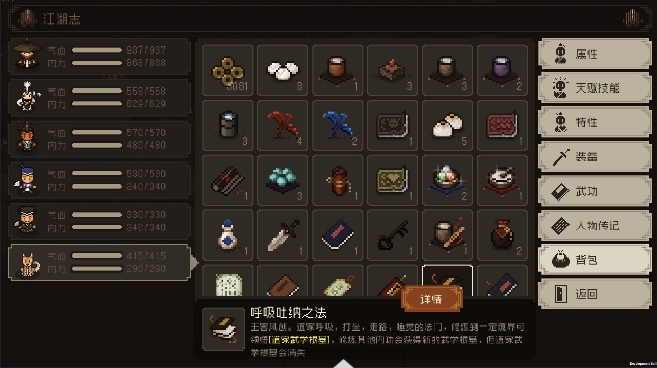The height and width of the screenshot is (368, 657).
Task: Select the short sword item
Action: [x=282, y=235]
